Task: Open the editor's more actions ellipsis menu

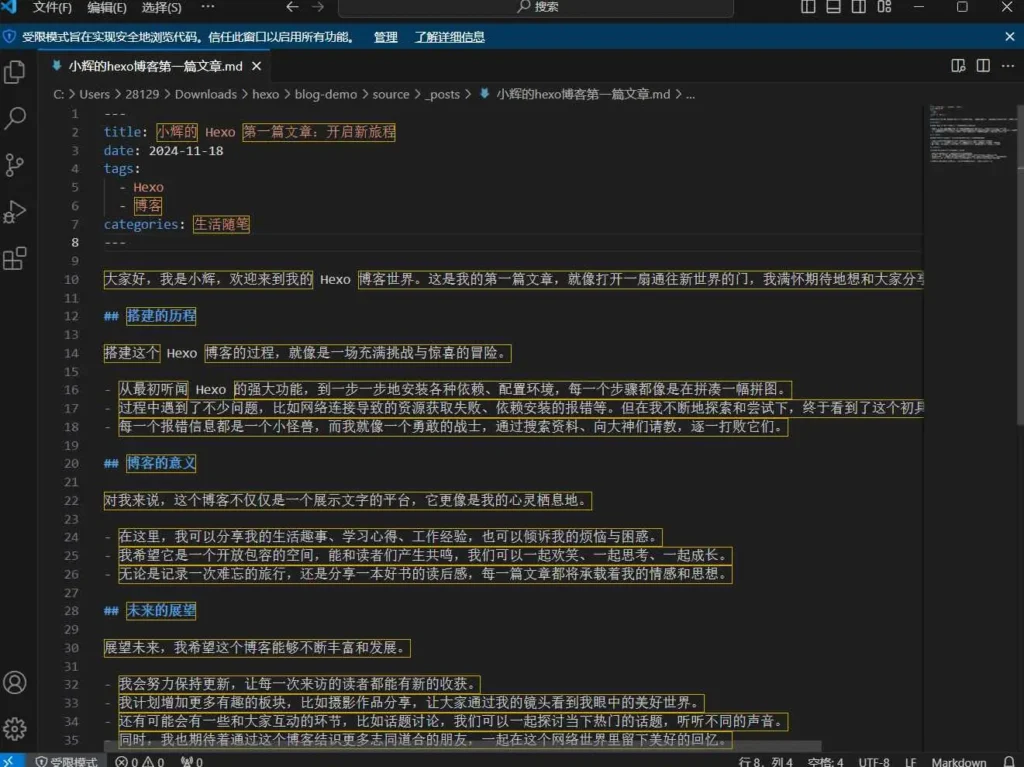Action: 1008,66
